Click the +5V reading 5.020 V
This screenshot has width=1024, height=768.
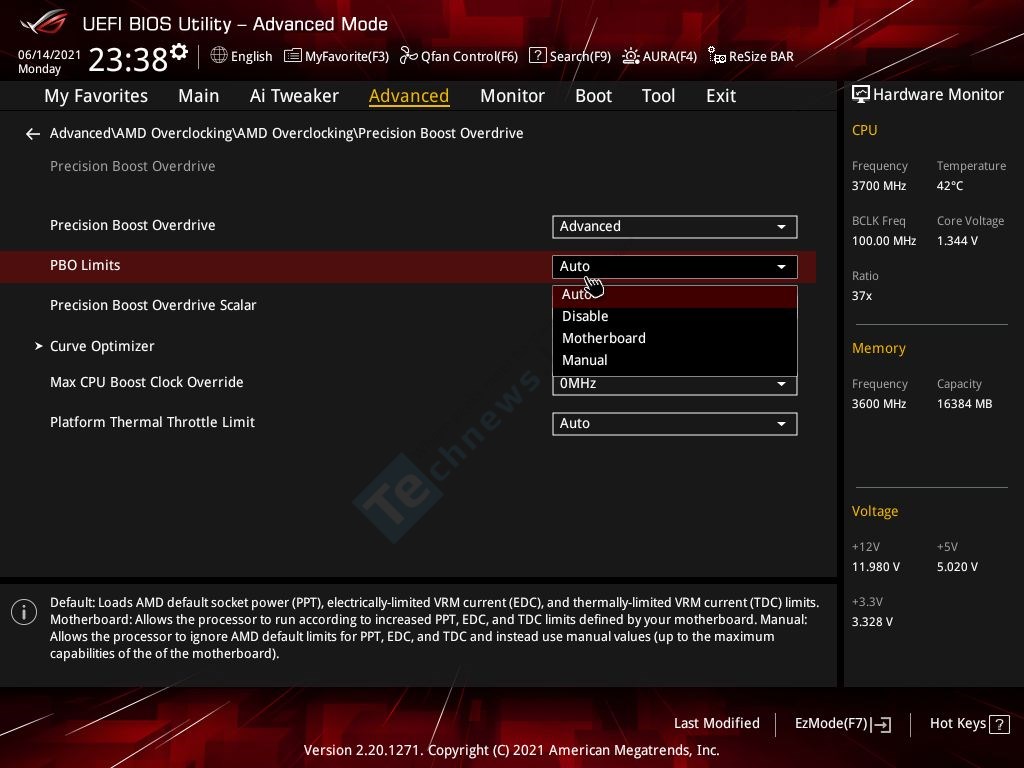[957, 567]
